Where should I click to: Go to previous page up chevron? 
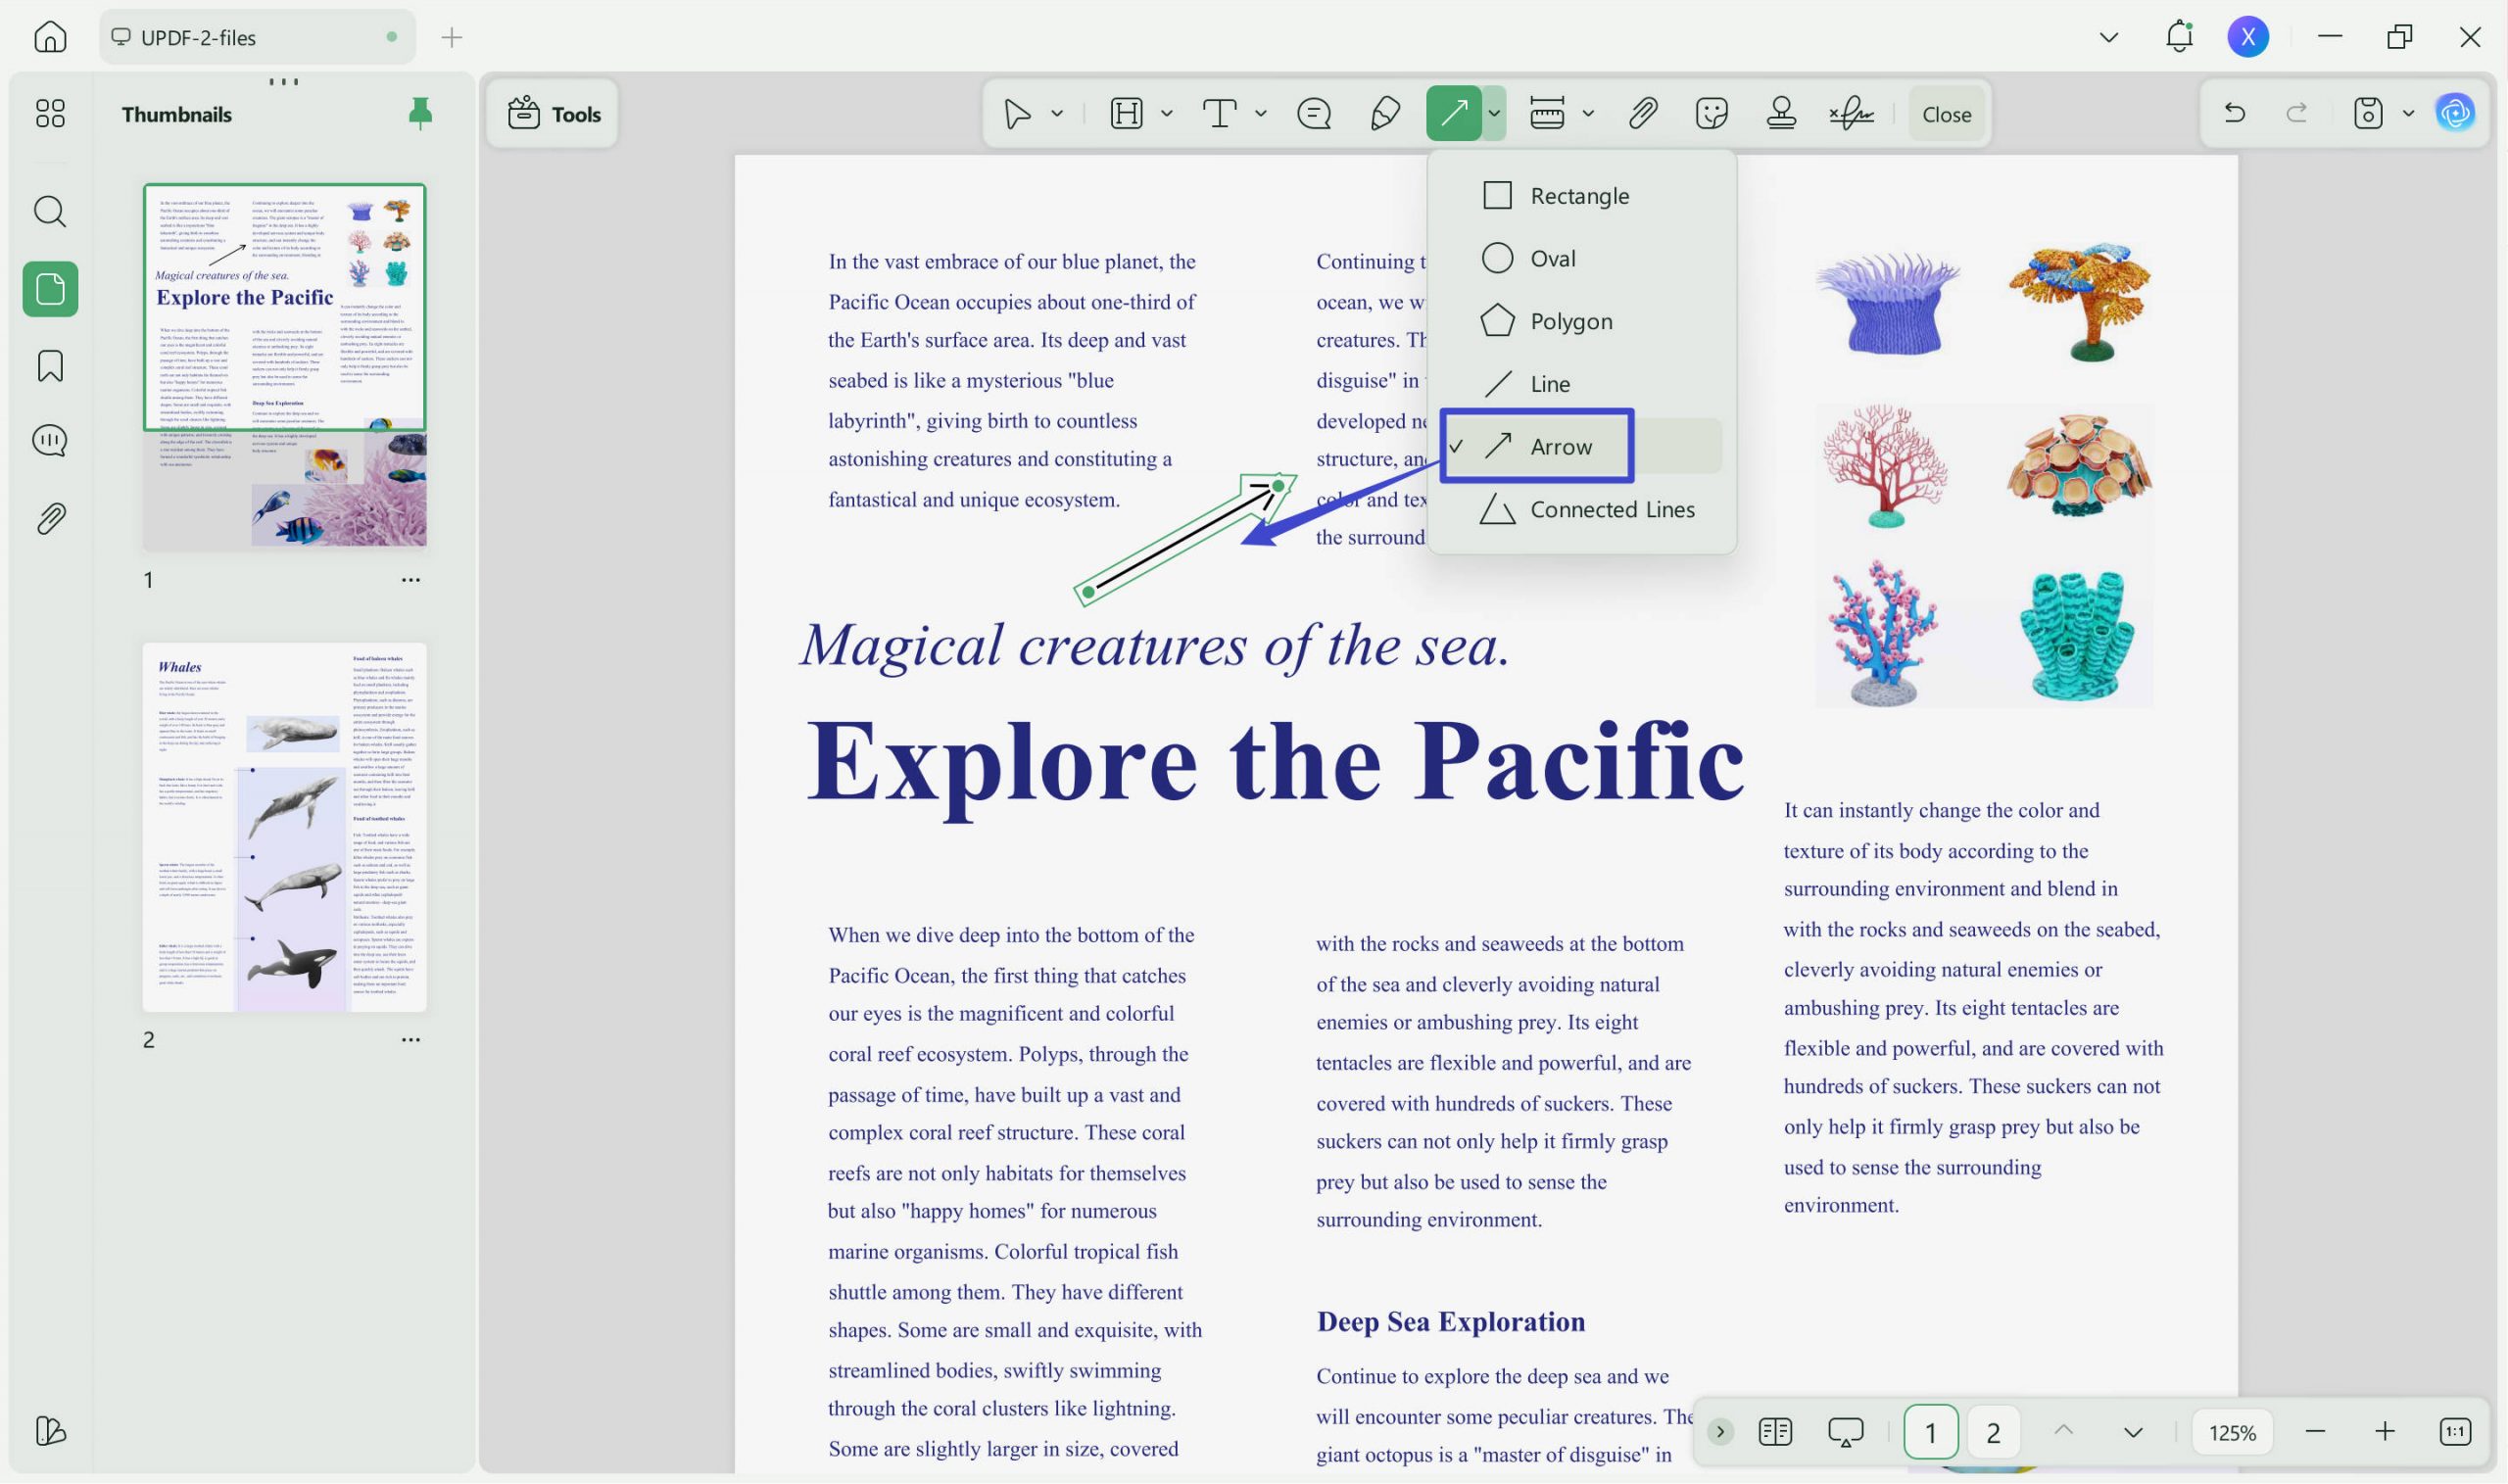point(2063,1431)
